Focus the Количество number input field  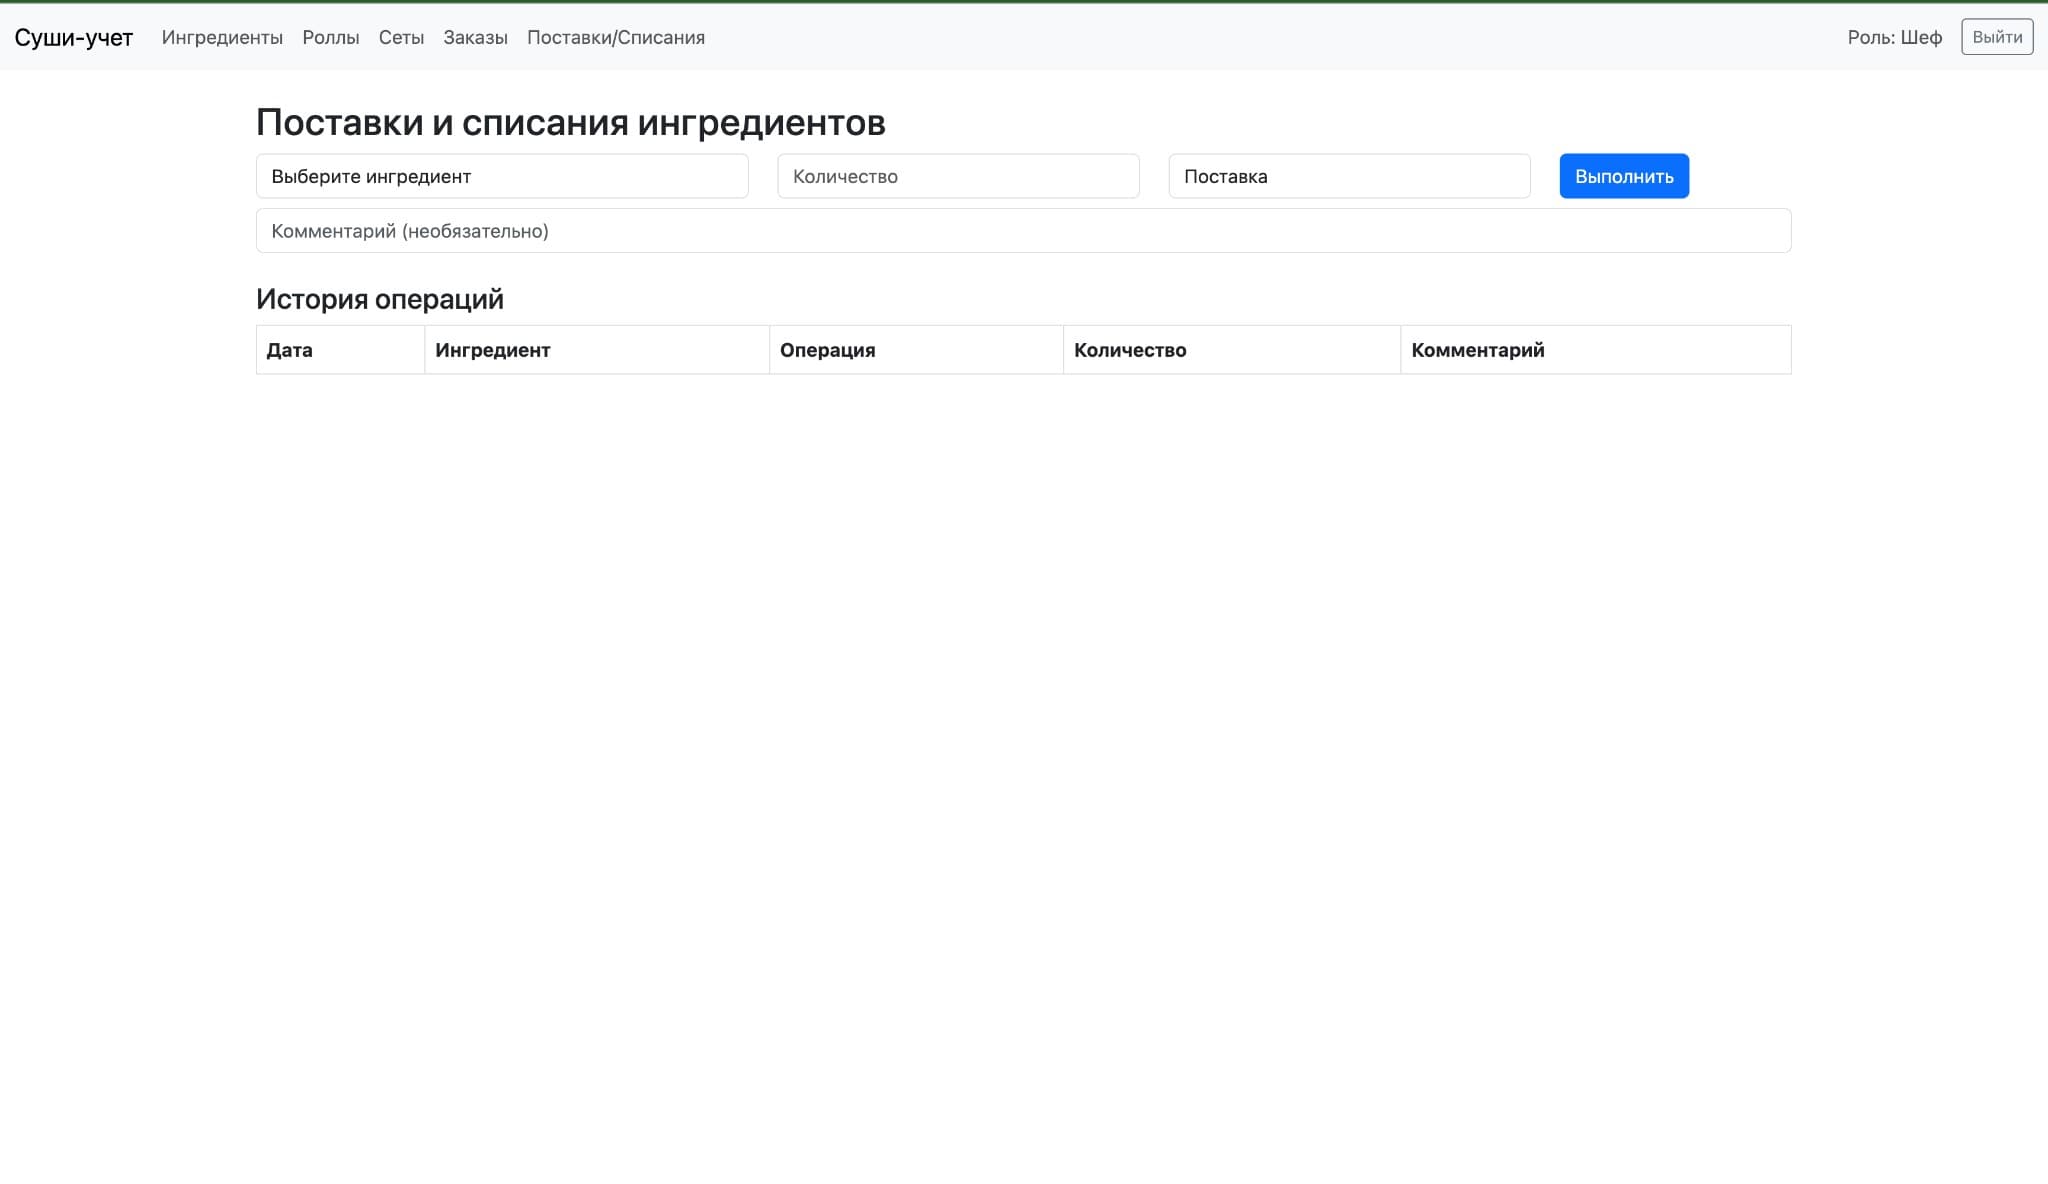[957, 176]
